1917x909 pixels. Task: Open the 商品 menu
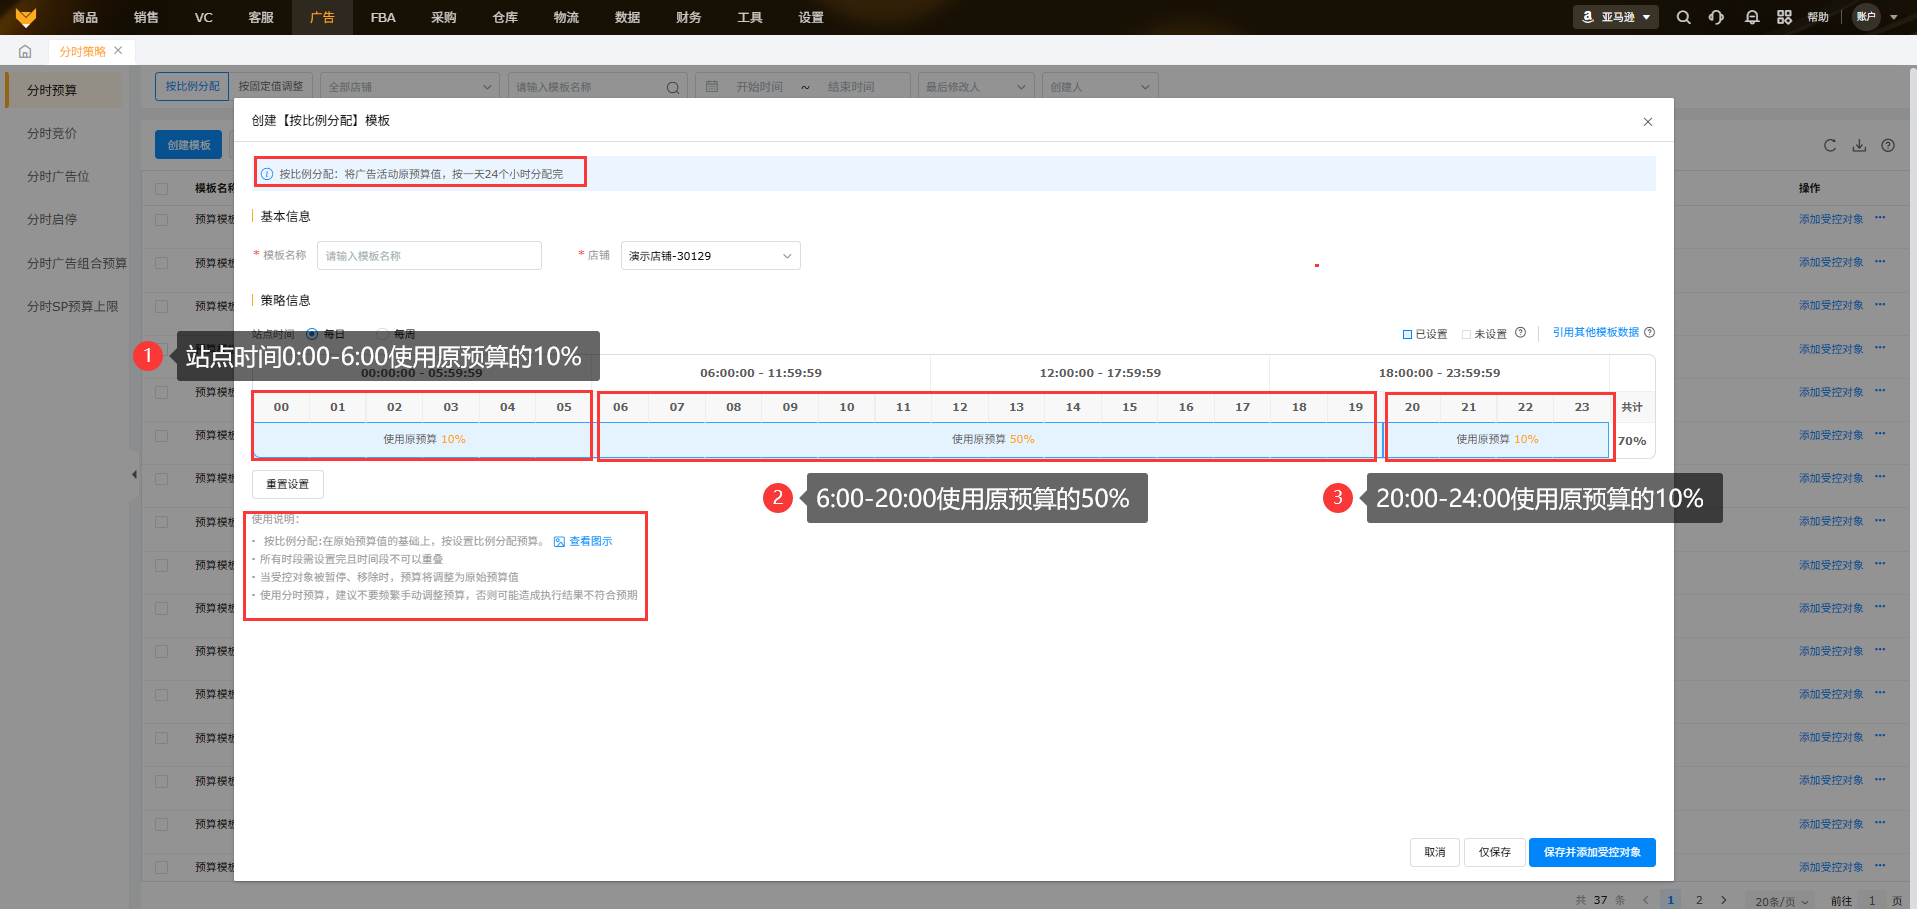point(85,17)
